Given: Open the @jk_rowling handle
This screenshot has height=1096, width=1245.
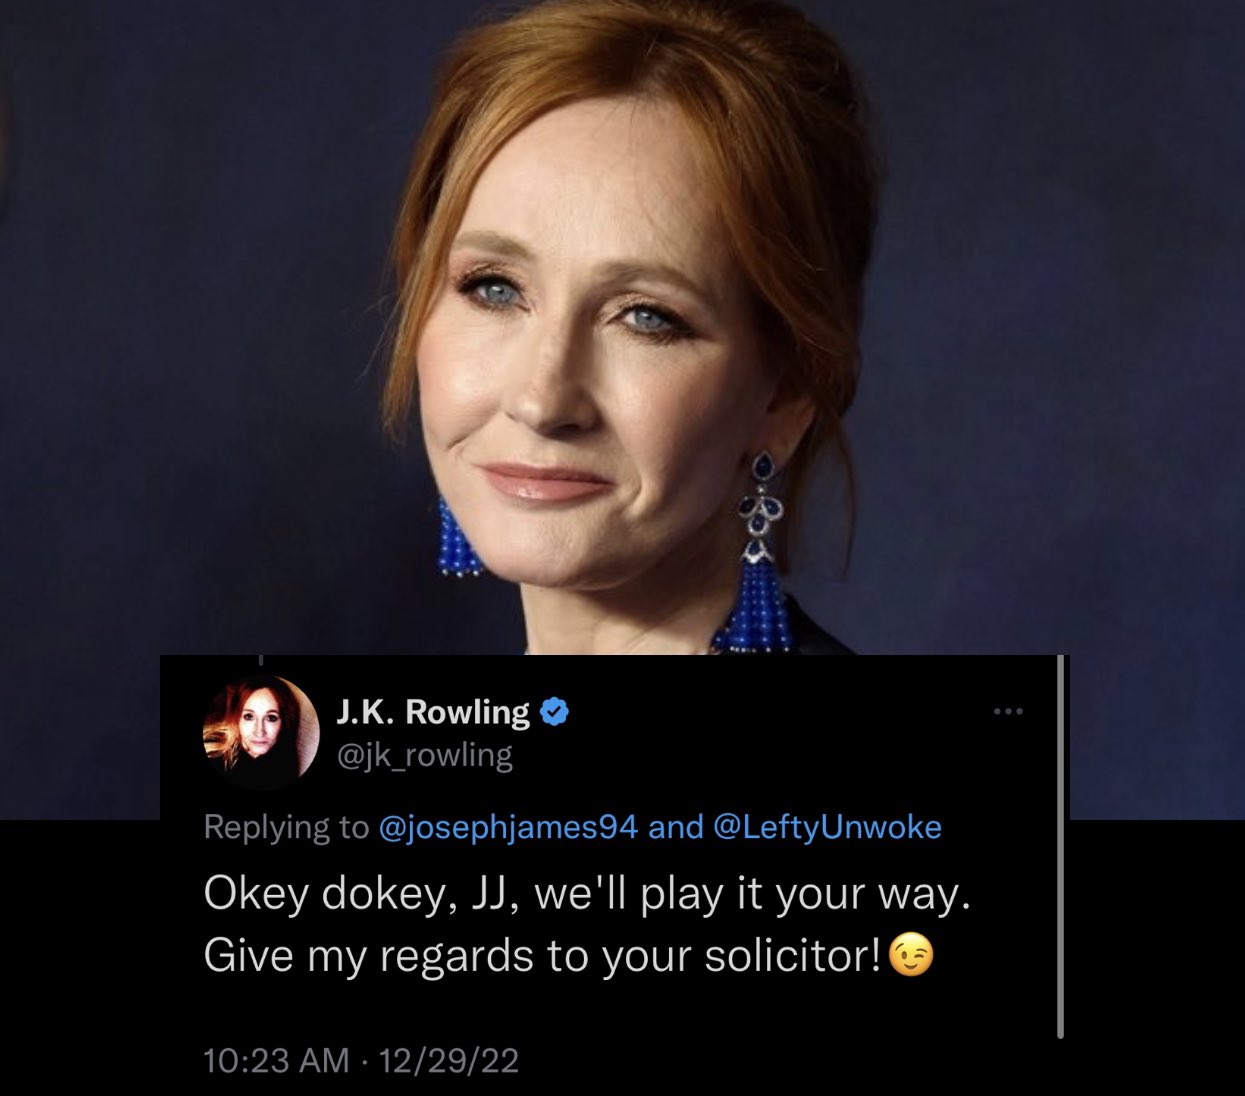Looking at the screenshot, I should coord(424,754).
